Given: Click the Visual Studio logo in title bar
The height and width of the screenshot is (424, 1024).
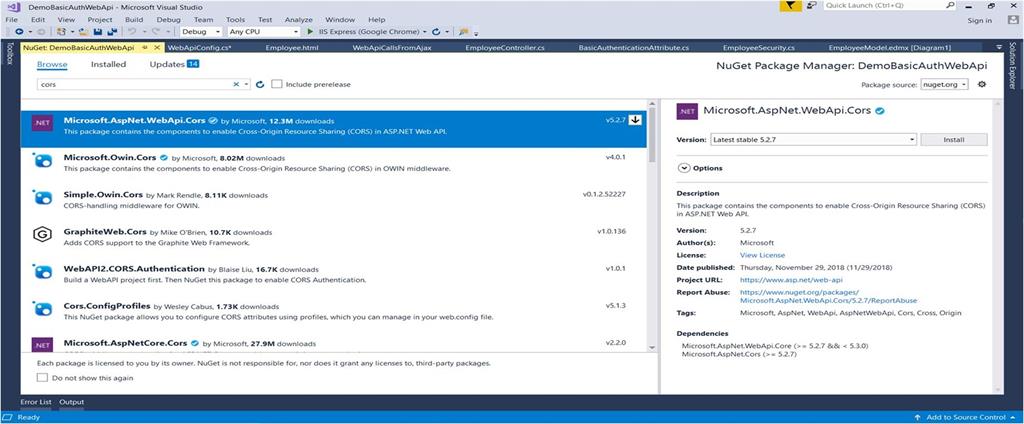Looking at the screenshot, I should [15, 6].
